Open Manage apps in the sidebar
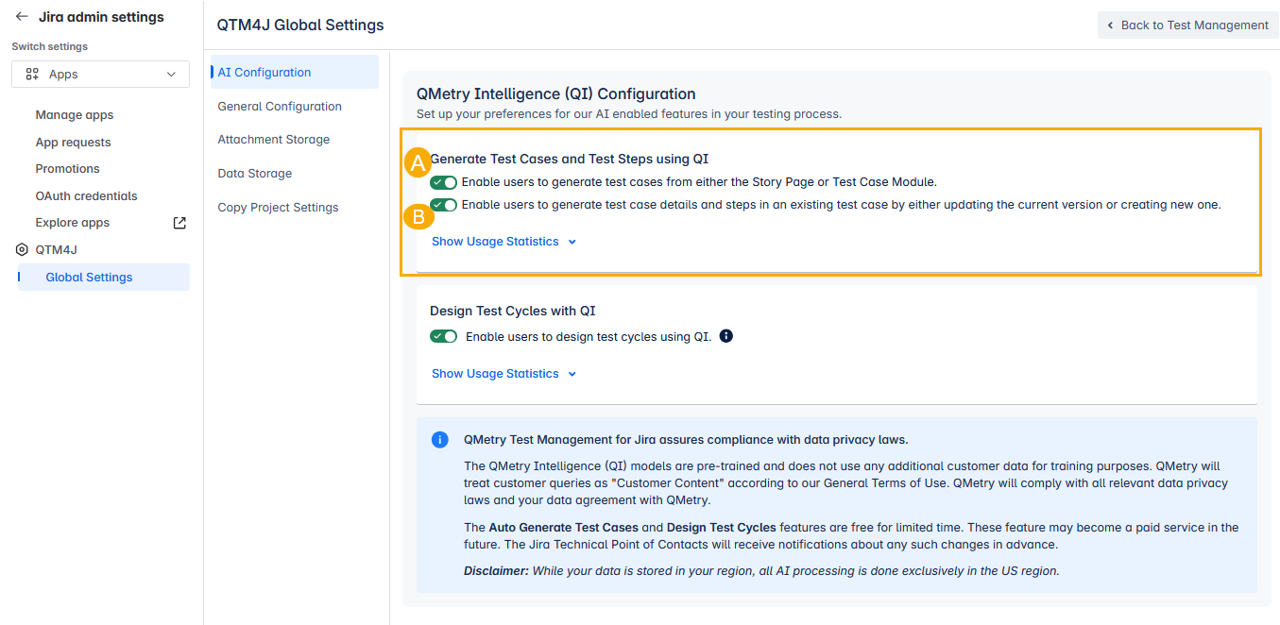The image size is (1280, 625). click(x=74, y=115)
